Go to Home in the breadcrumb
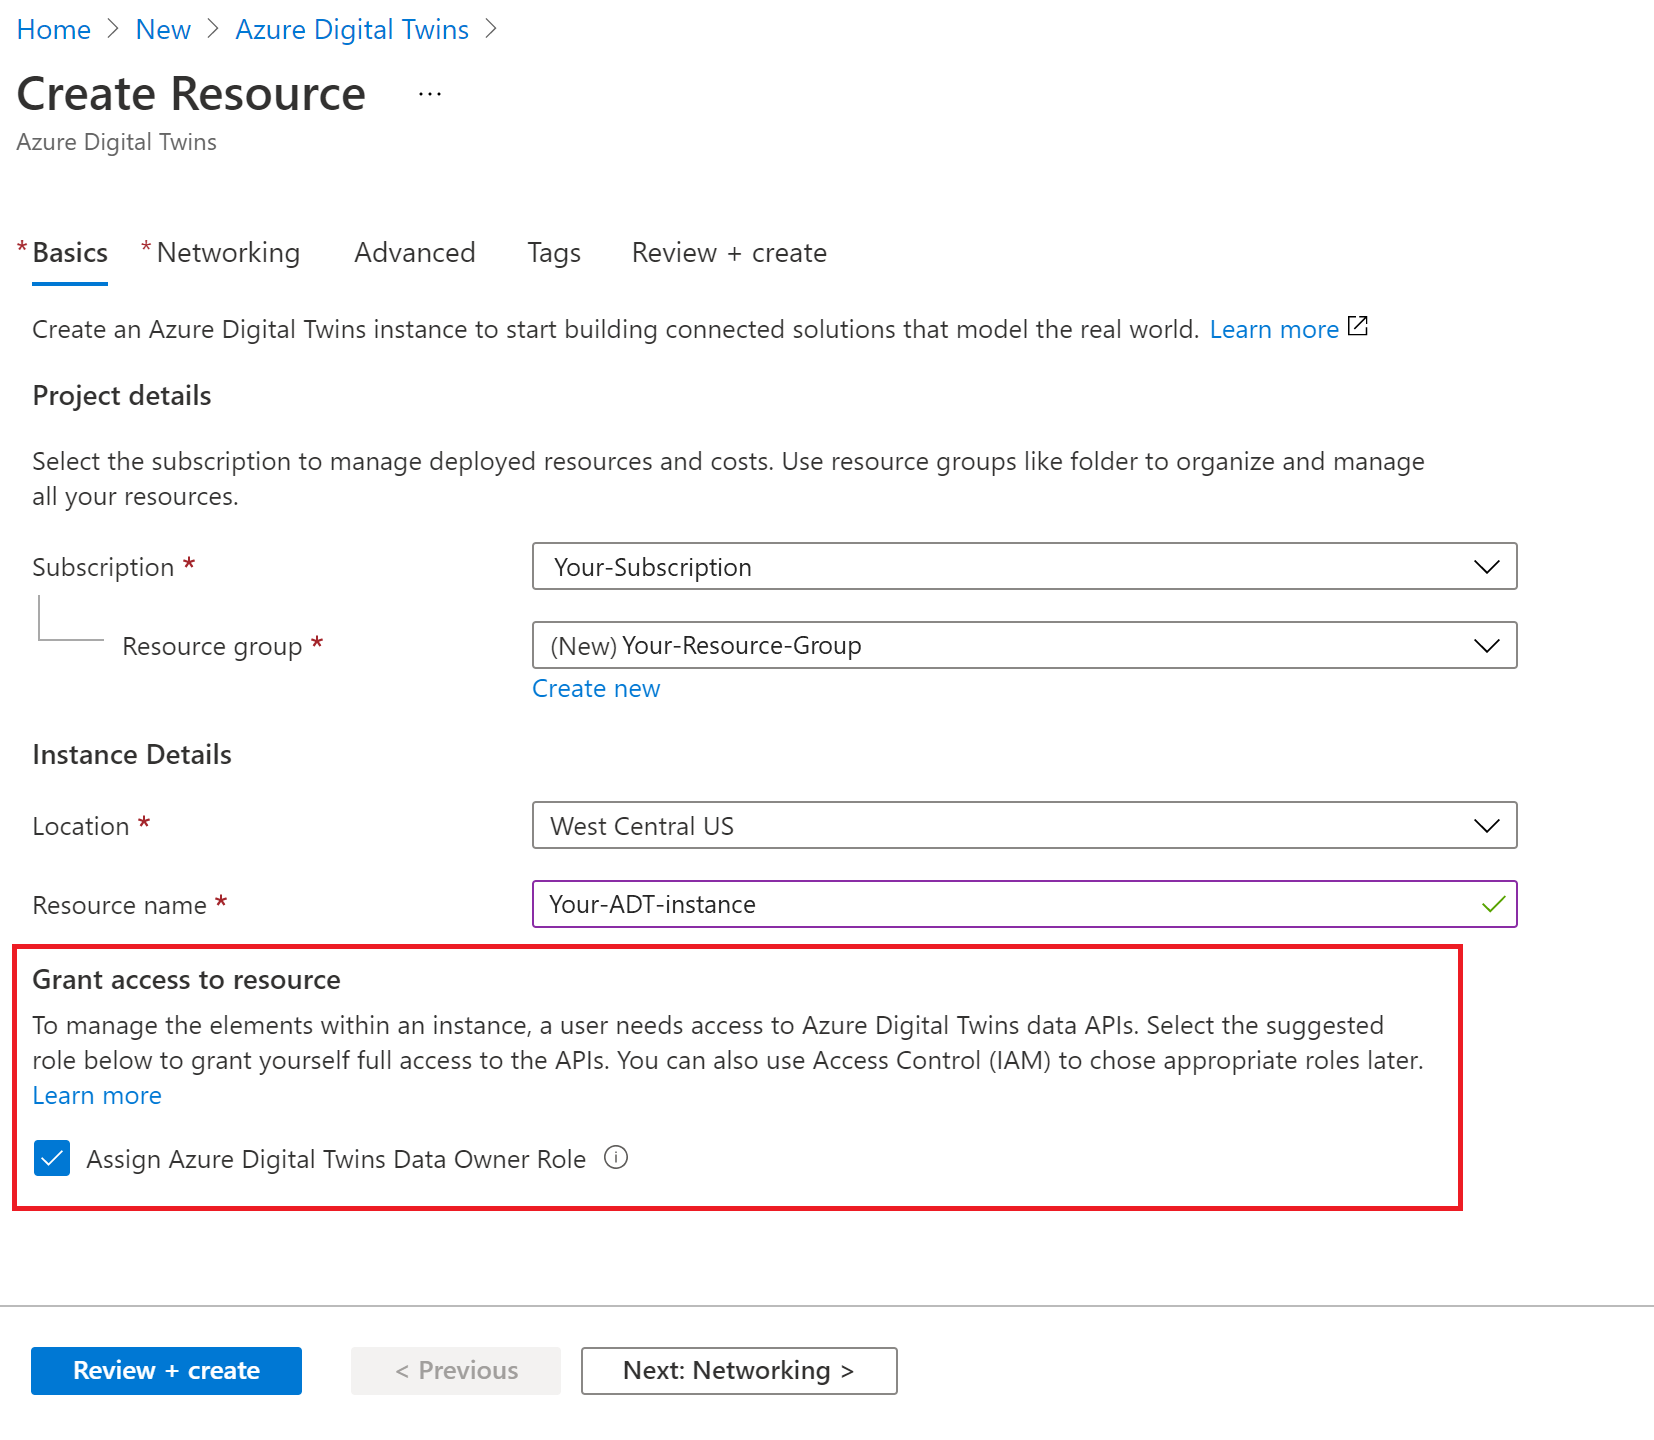This screenshot has height=1440, width=1654. coord(54,30)
